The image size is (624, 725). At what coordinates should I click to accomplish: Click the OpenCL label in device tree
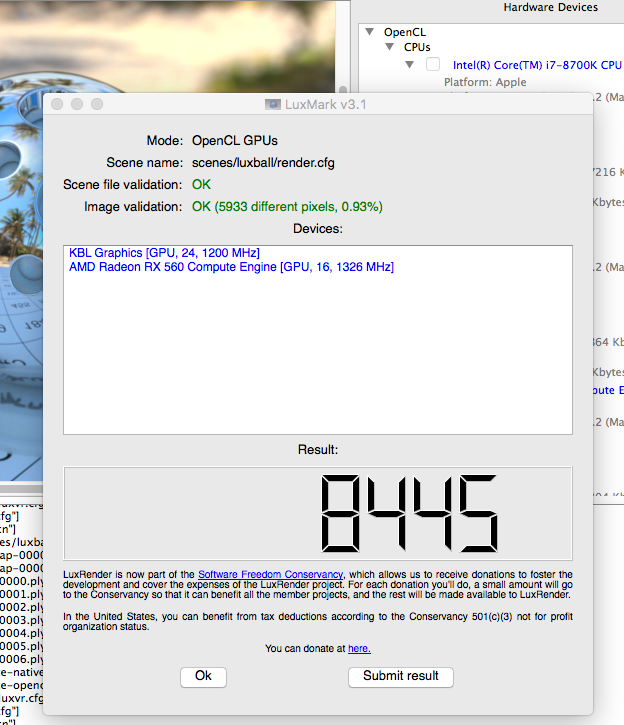(x=405, y=32)
